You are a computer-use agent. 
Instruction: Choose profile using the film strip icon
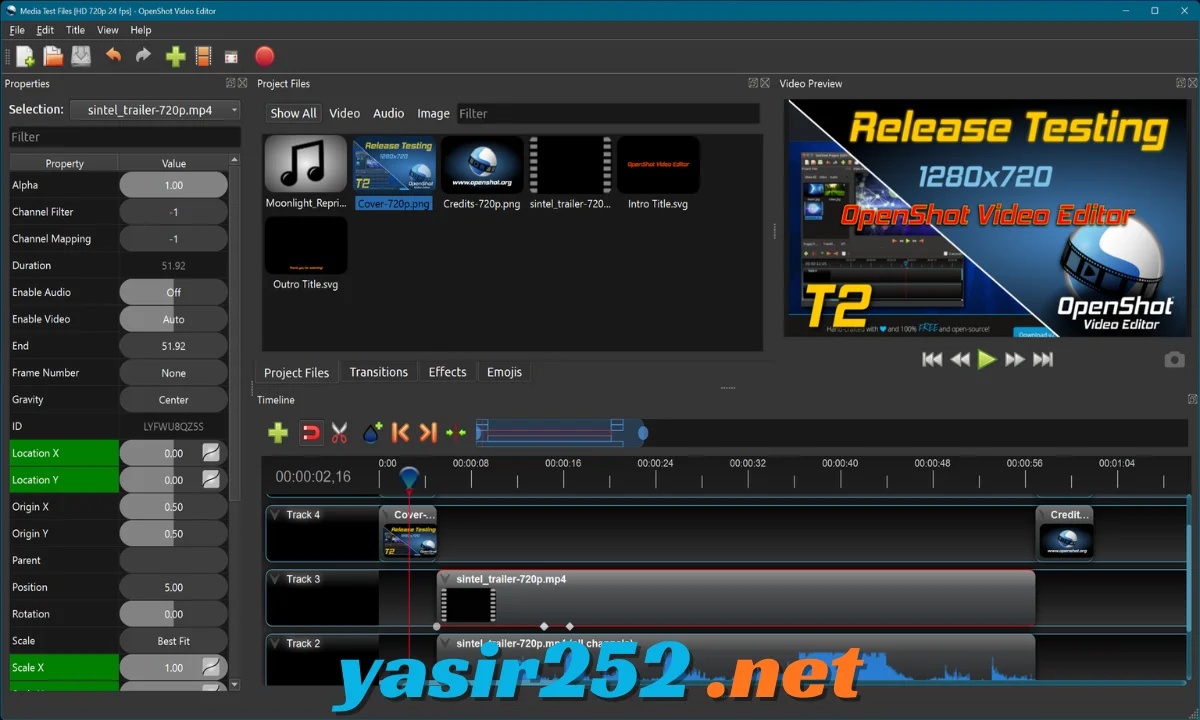203,57
